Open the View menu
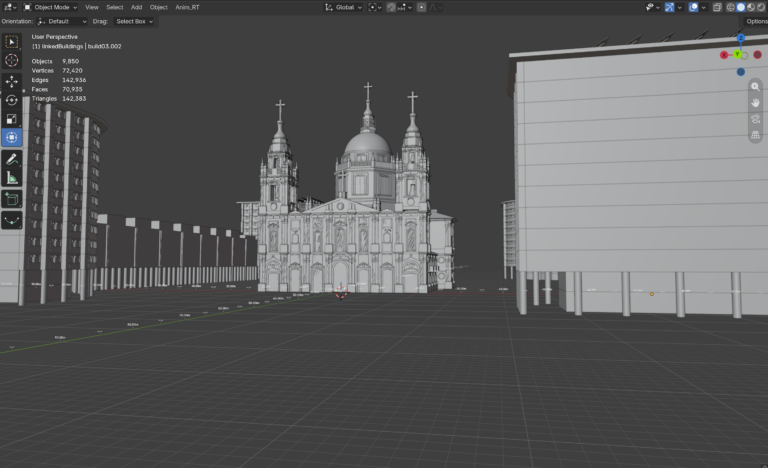The width and height of the screenshot is (768, 468). coord(92,7)
